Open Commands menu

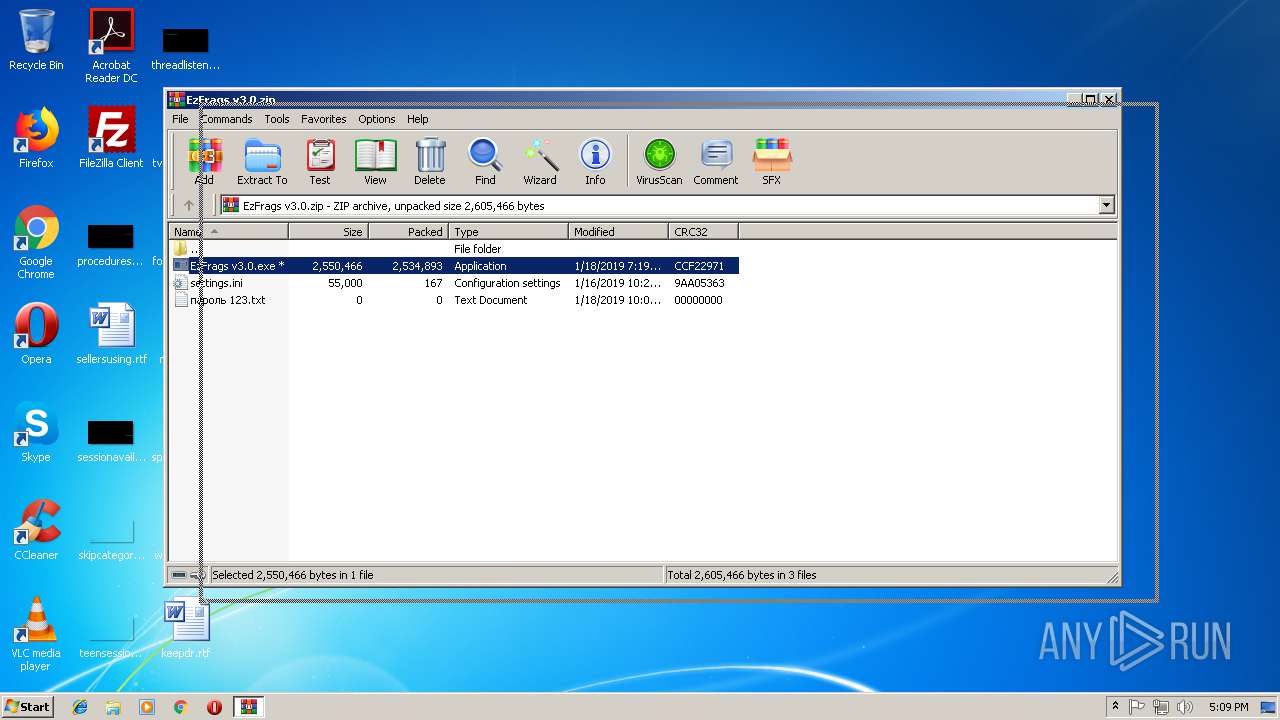[x=226, y=119]
